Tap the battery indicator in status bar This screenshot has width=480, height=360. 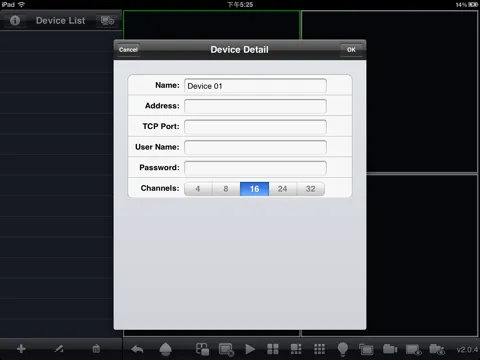coord(473,5)
